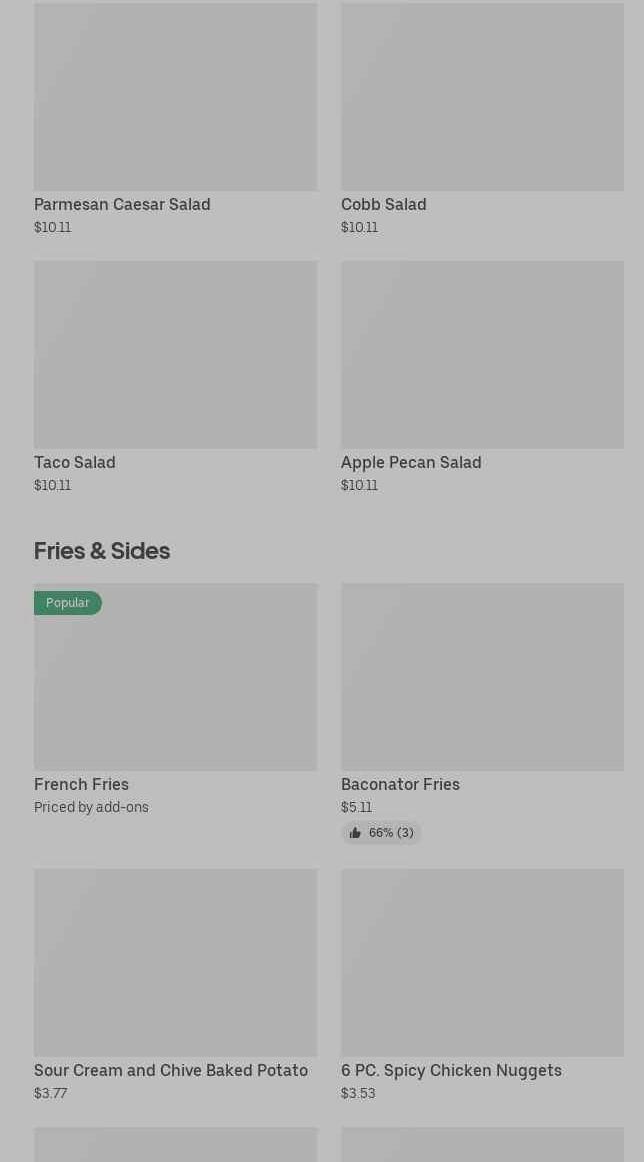Click the French Fries title
Viewport: 644px width, 1162px height.
click(81, 784)
